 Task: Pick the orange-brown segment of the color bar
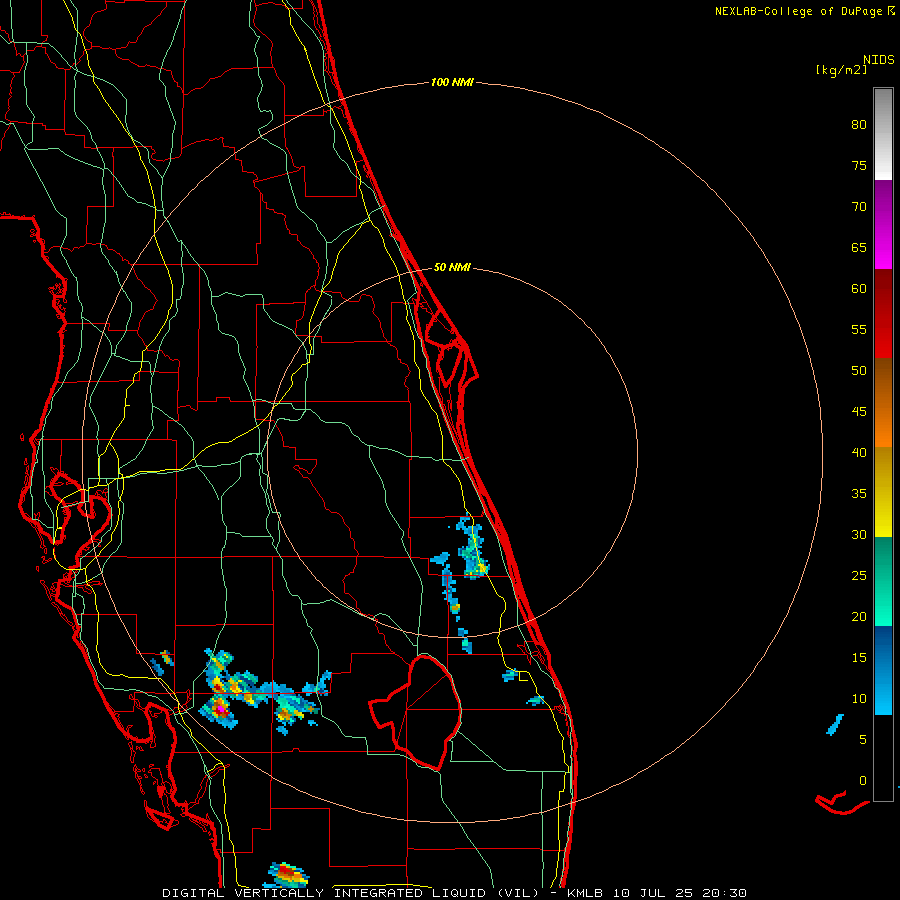click(883, 402)
